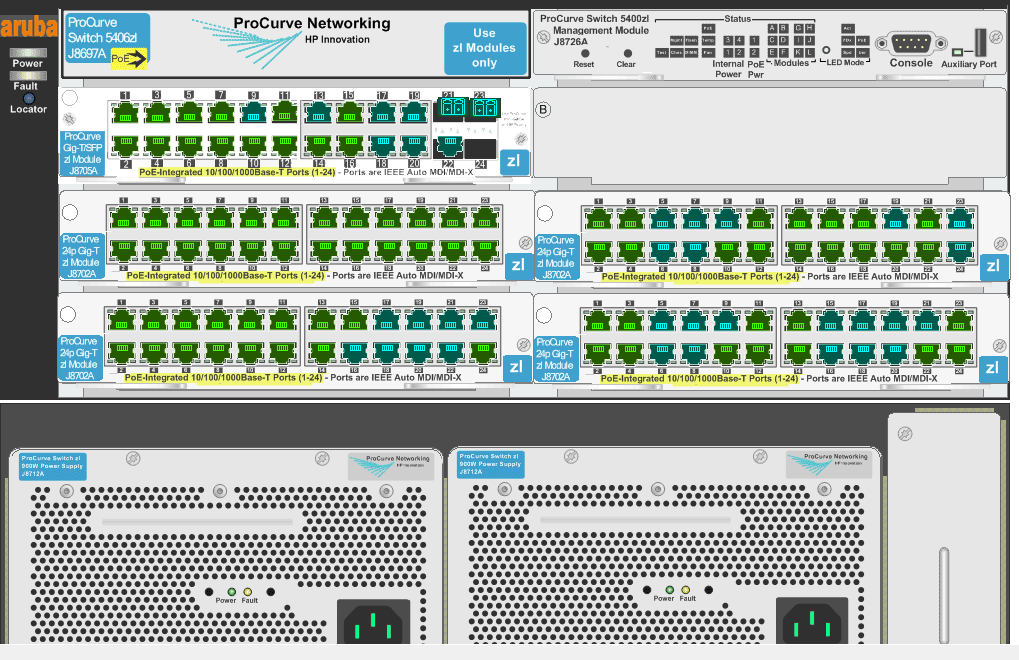The image size is (1019, 660).
Task: Select port 9 on the J8705A Gig-T/SFP module
Action: tap(253, 114)
